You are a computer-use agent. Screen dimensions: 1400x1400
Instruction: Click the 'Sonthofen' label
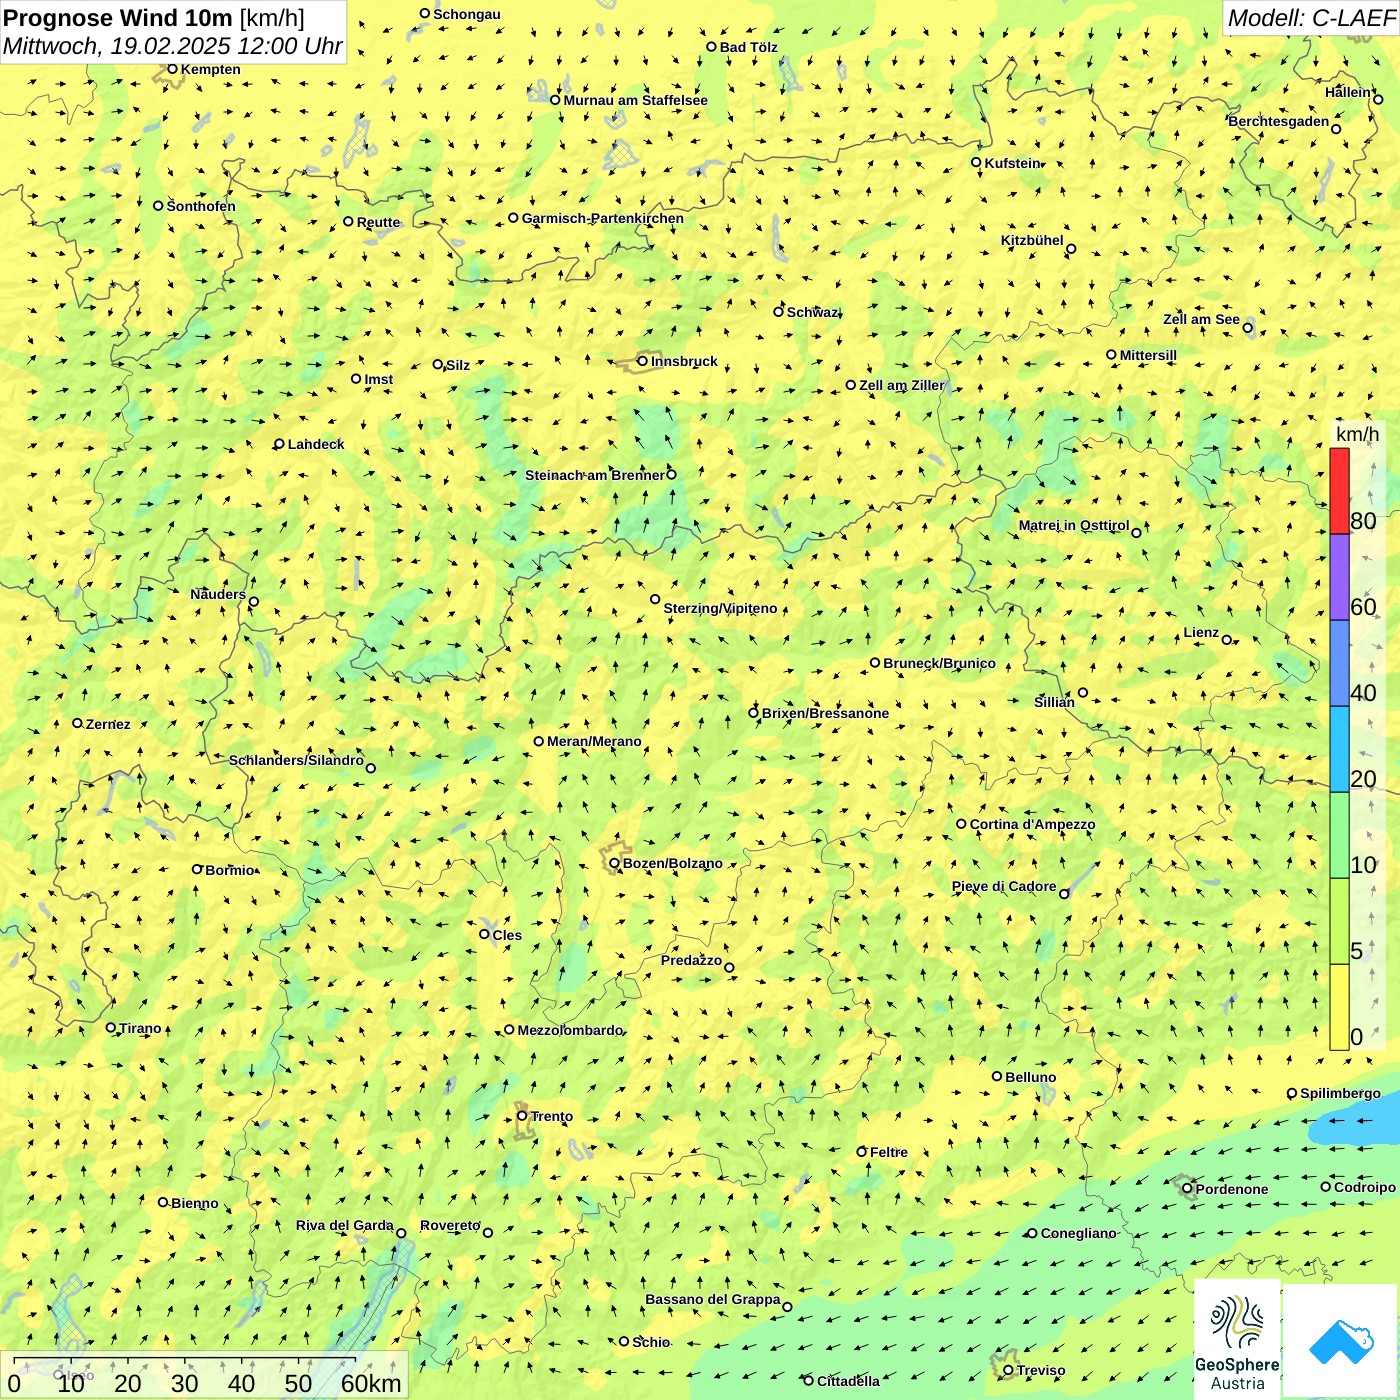201,206
